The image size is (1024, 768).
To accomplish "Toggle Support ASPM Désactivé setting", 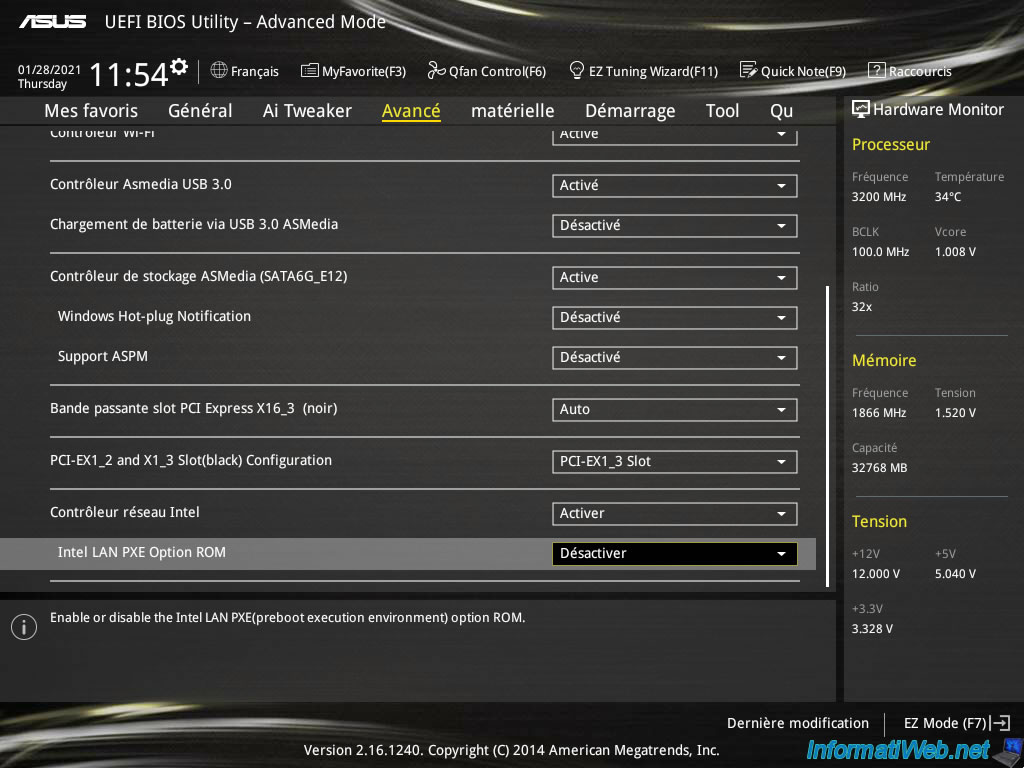I will coord(674,358).
